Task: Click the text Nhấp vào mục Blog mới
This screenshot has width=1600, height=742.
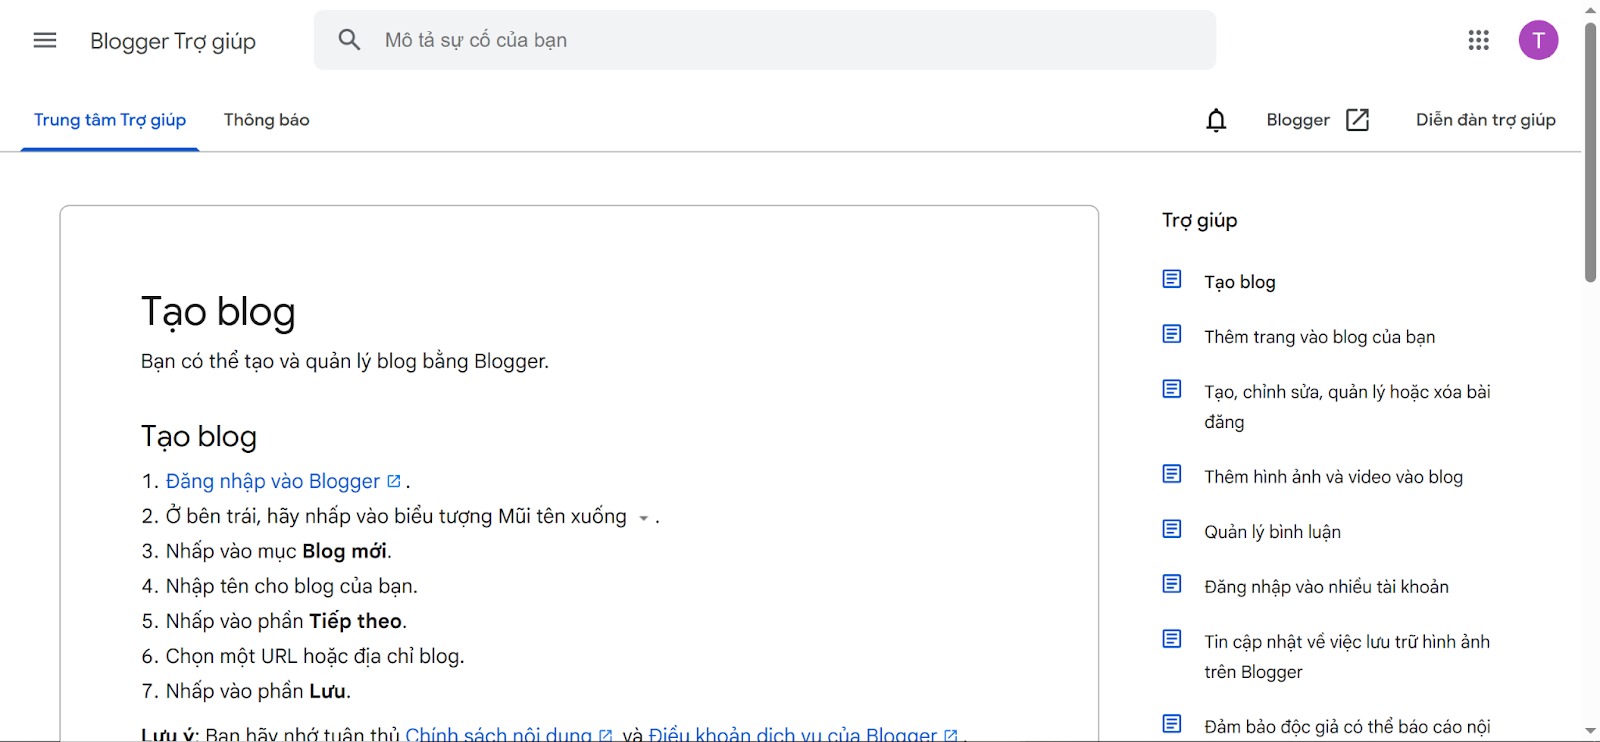Action: coord(279,551)
